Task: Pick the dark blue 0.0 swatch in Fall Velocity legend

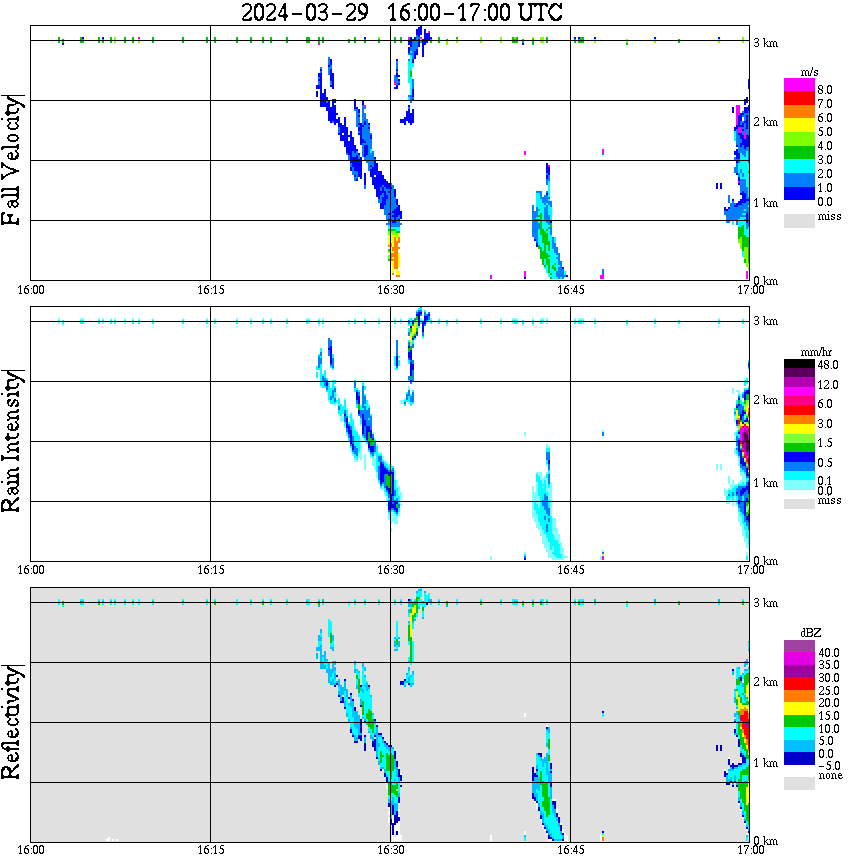Action: click(x=799, y=193)
